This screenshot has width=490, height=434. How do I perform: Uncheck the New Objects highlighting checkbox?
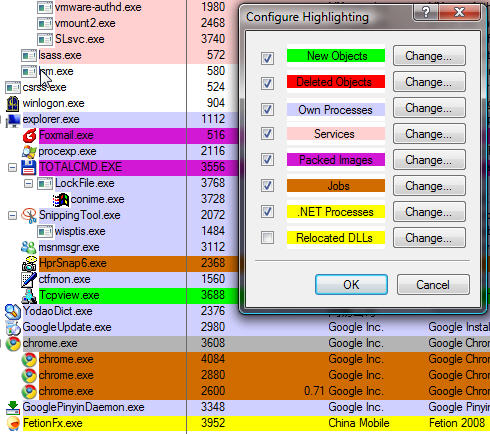tap(267, 58)
